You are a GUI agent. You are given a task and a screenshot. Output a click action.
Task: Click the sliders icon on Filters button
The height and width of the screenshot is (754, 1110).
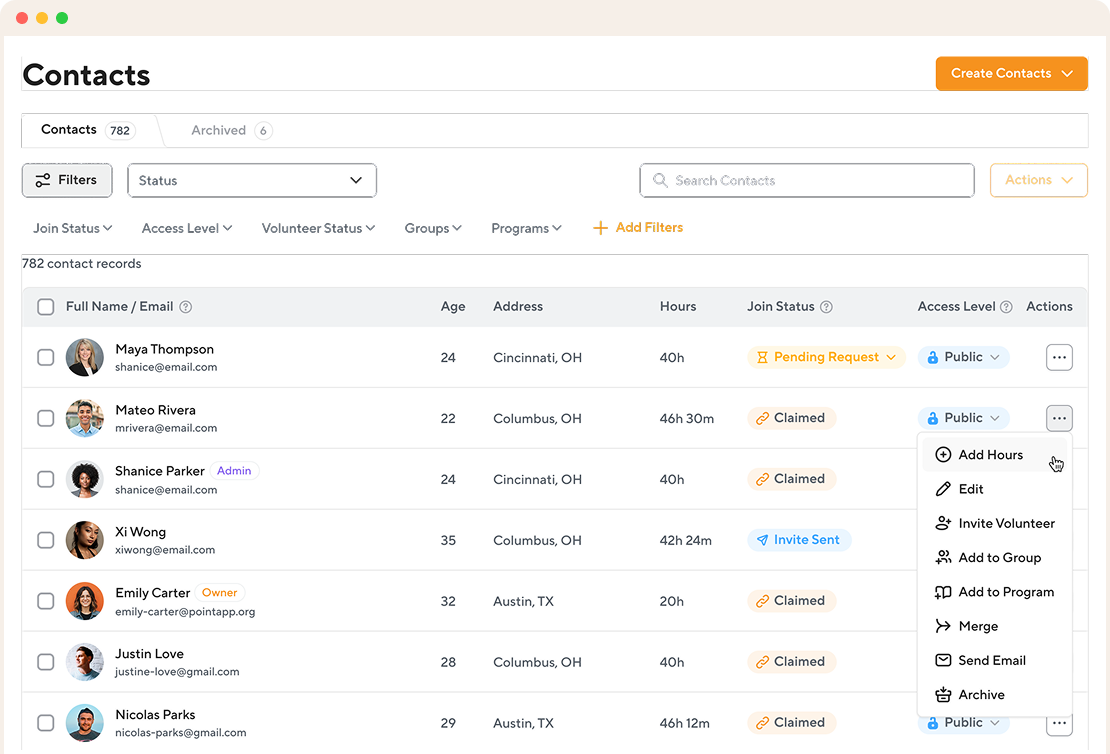(43, 180)
